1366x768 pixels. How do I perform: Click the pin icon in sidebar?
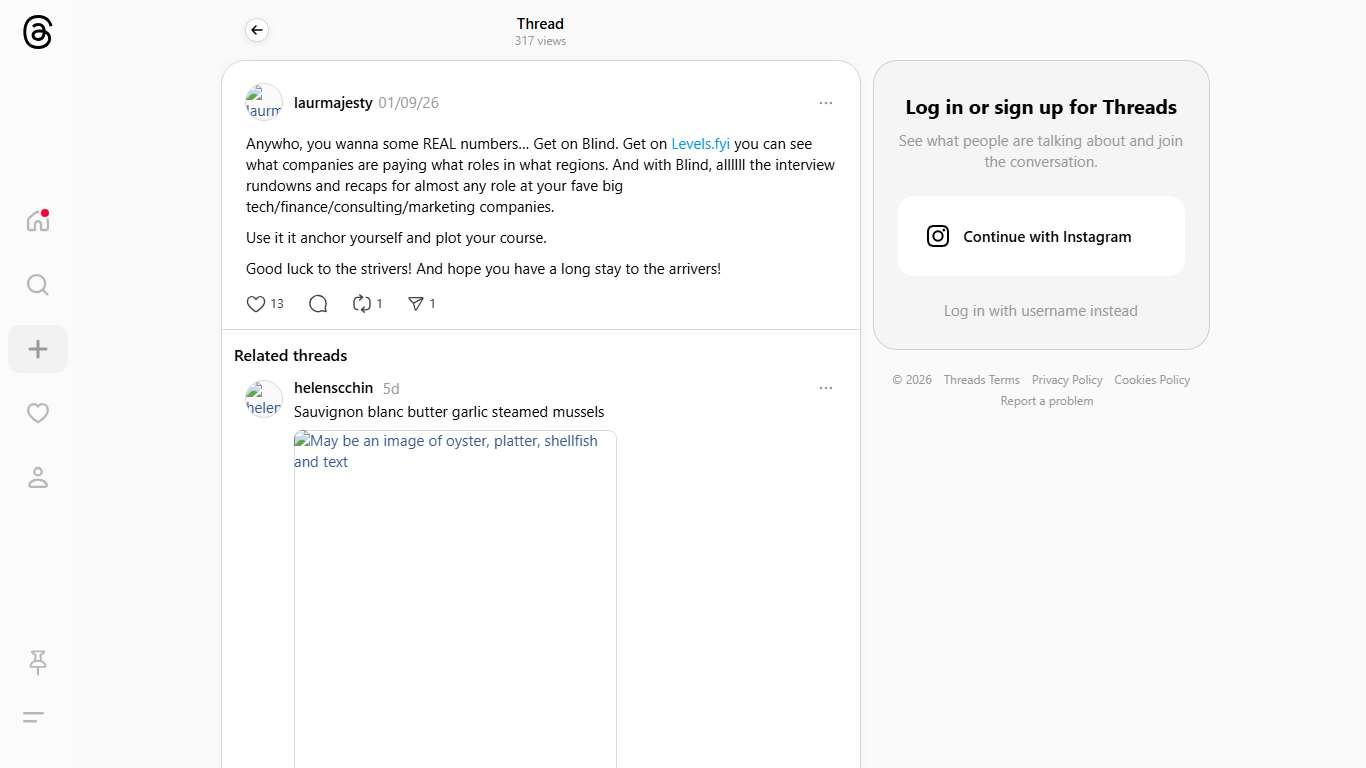[38, 662]
